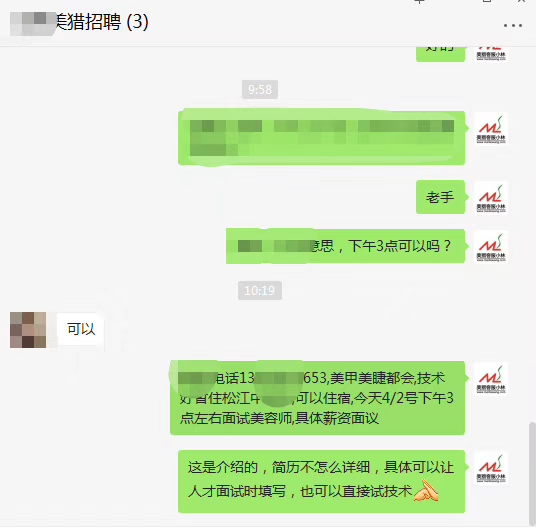The image size is (536, 528).
Task: Click the chat scrollbar thumb on right edge
Action: 532,473
